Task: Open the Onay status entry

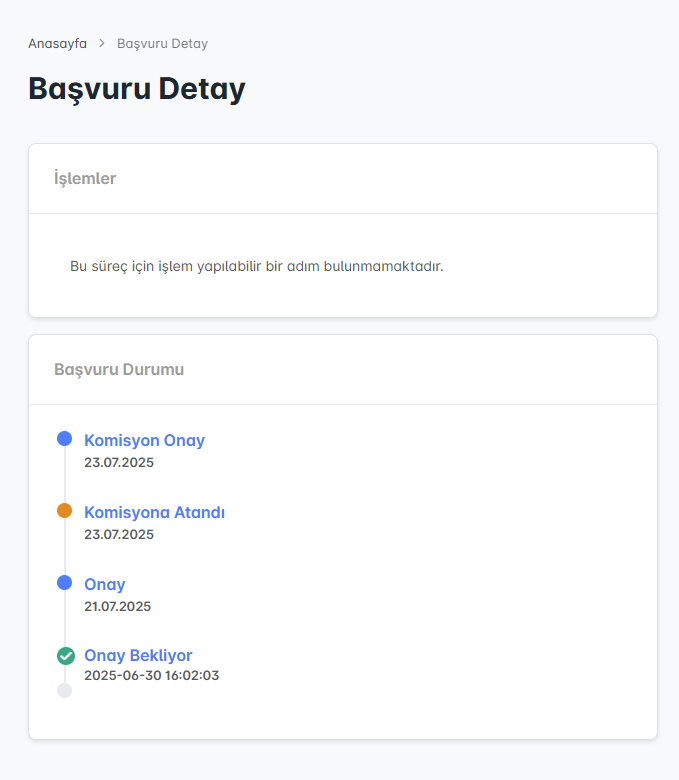Action: pyautogui.click(x=105, y=584)
